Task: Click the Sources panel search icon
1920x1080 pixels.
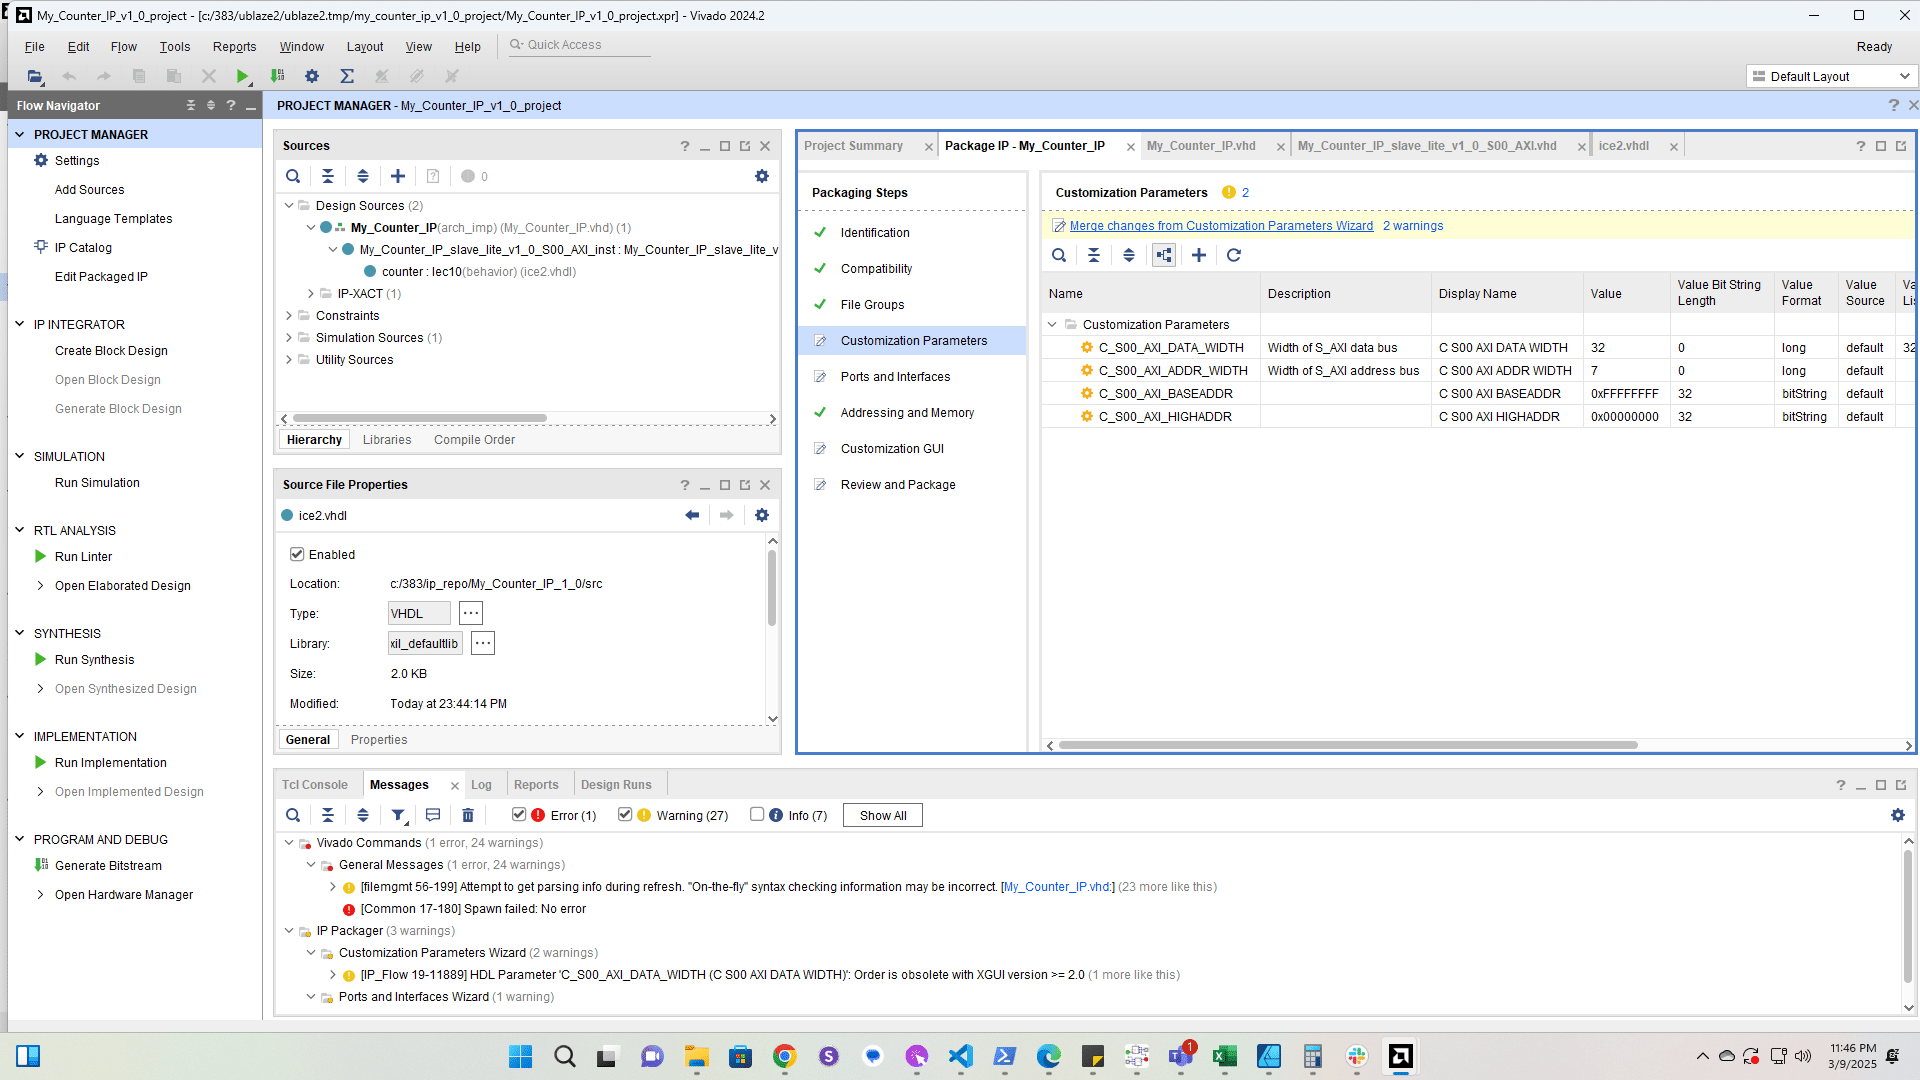Action: coord(293,176)
